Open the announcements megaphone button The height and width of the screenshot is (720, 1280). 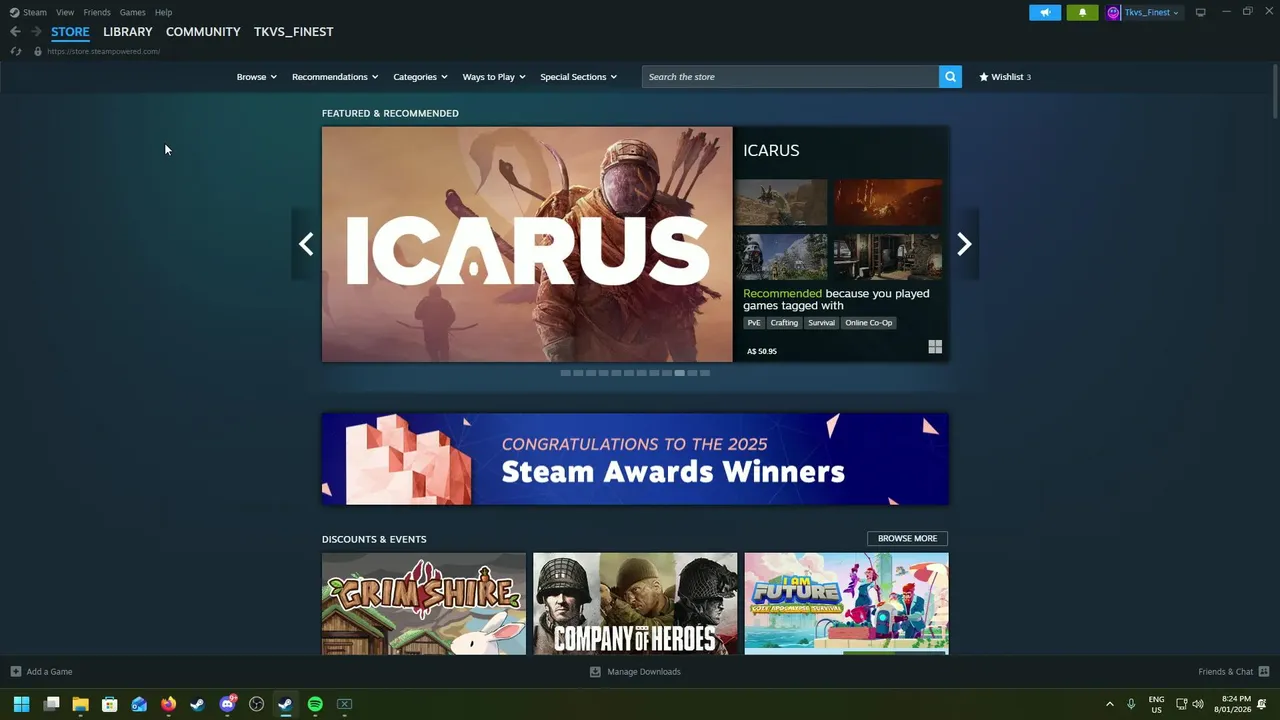point(1045,12)
